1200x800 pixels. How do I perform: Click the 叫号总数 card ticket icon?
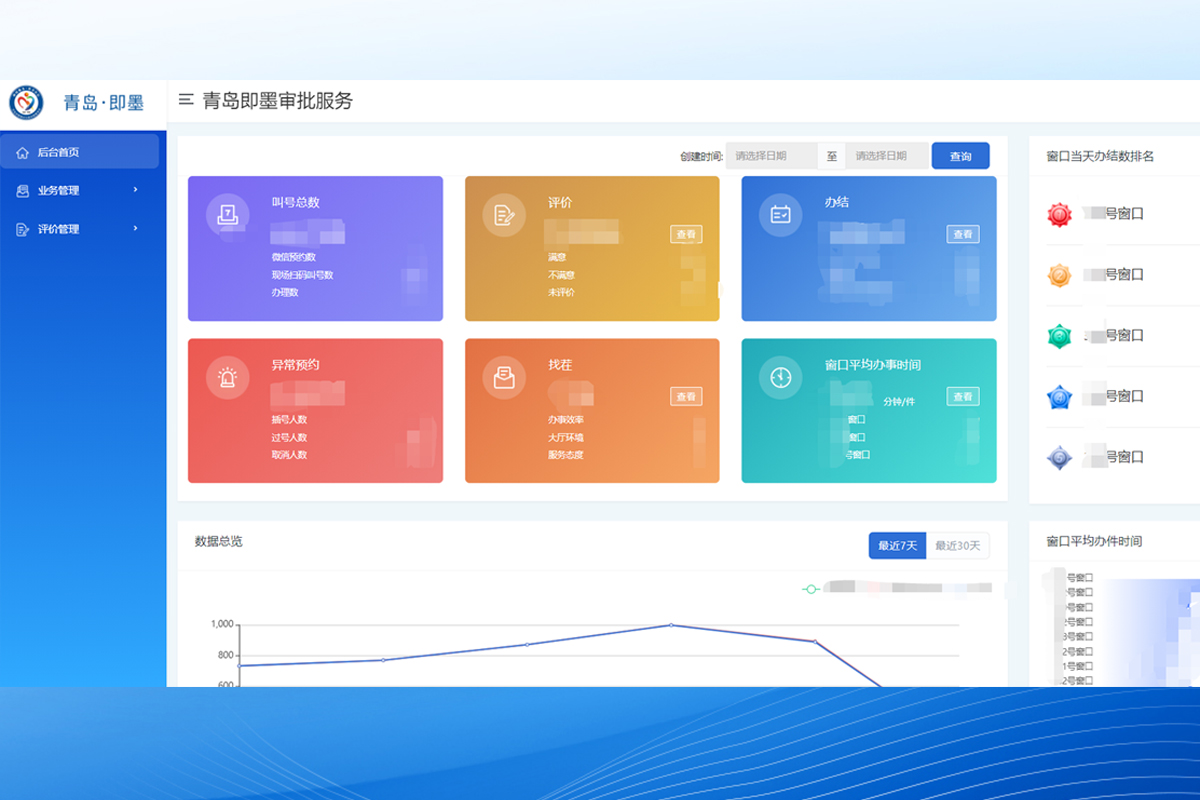[x=228, y=215]
